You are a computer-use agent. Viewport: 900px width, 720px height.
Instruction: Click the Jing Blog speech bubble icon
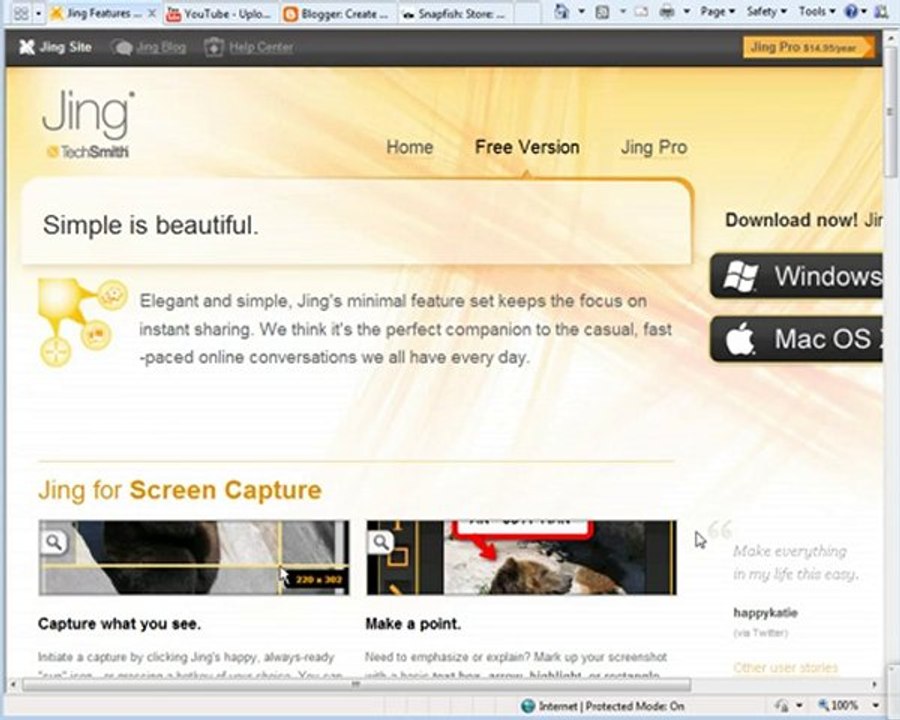click(121, 48)
